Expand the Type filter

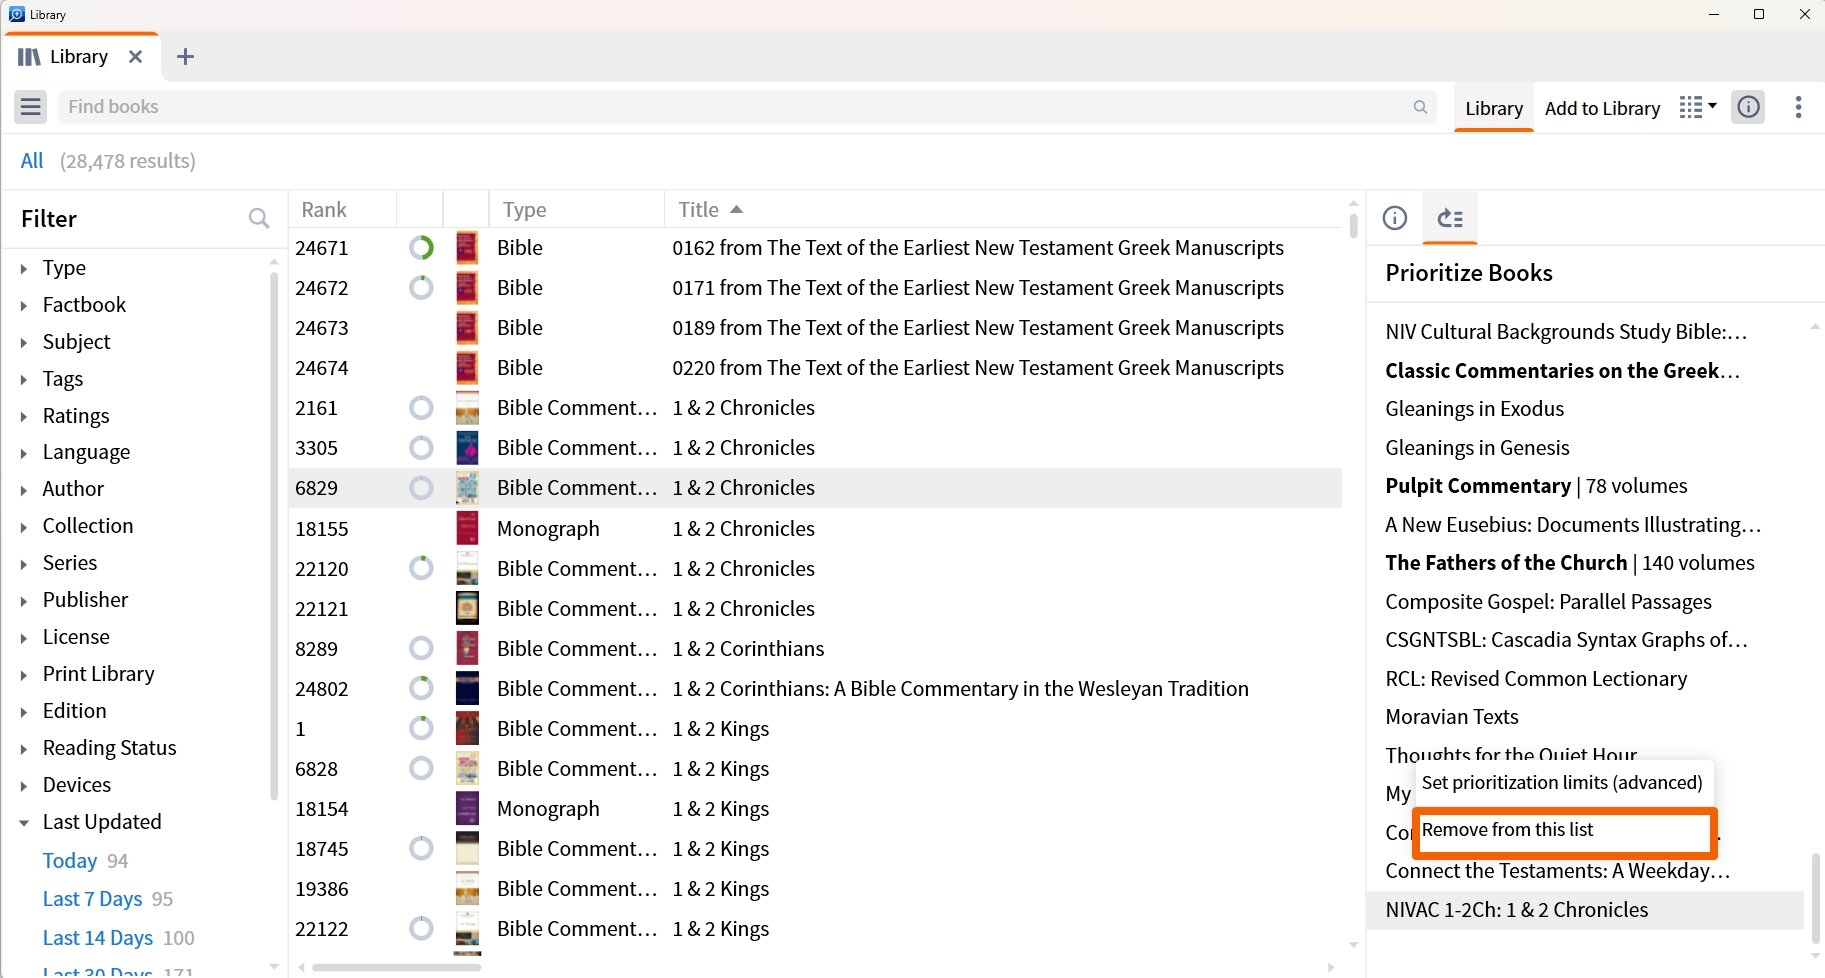pos(24,268)
